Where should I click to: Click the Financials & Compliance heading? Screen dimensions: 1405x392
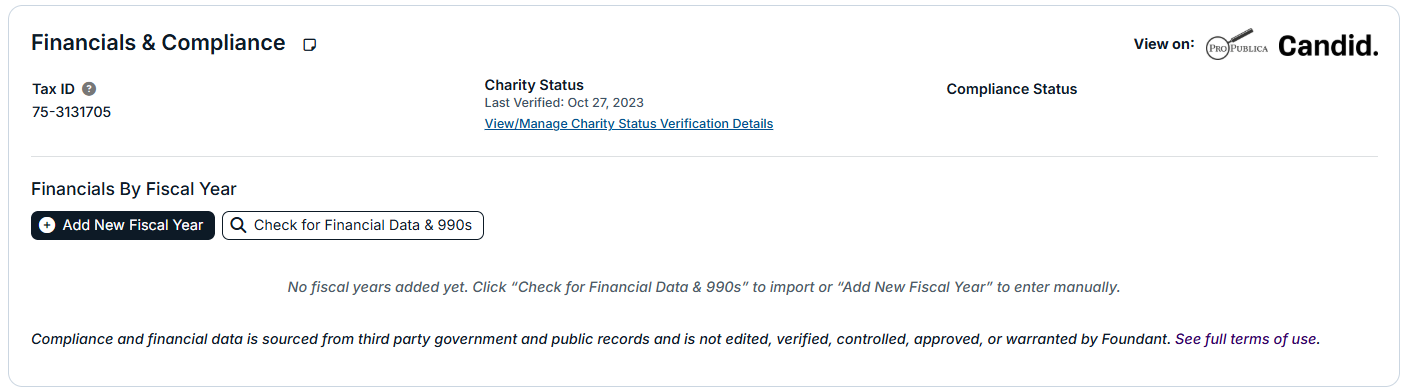[158, 43]
